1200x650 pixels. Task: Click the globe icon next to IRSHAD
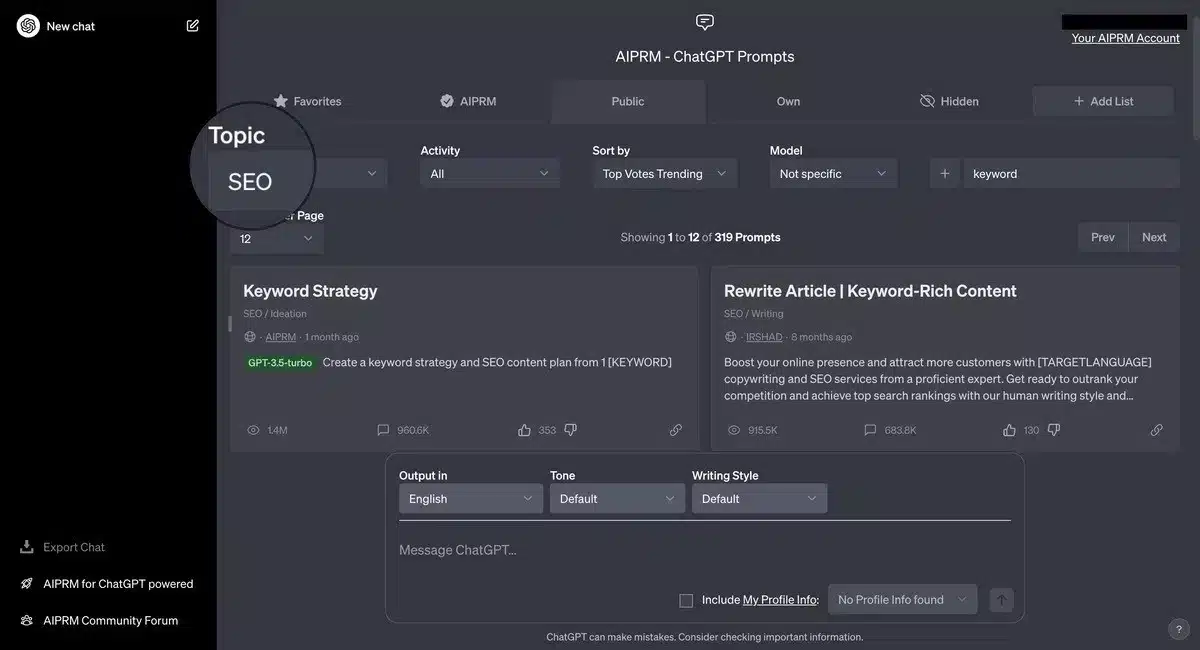[731, 337]
